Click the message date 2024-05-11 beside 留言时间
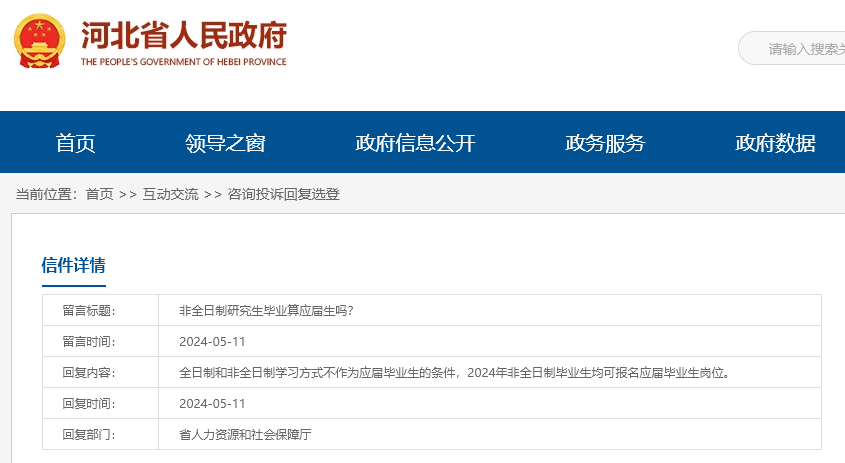Image resolution: width=845 pixels, height=463 pixels. point(212,342)
